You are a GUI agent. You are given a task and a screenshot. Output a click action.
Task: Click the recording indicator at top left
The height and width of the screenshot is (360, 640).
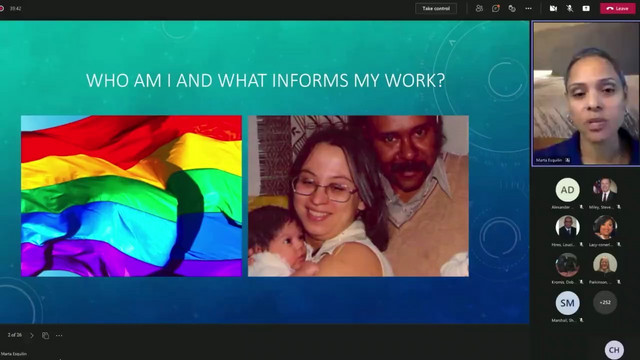tap(2, 8)
